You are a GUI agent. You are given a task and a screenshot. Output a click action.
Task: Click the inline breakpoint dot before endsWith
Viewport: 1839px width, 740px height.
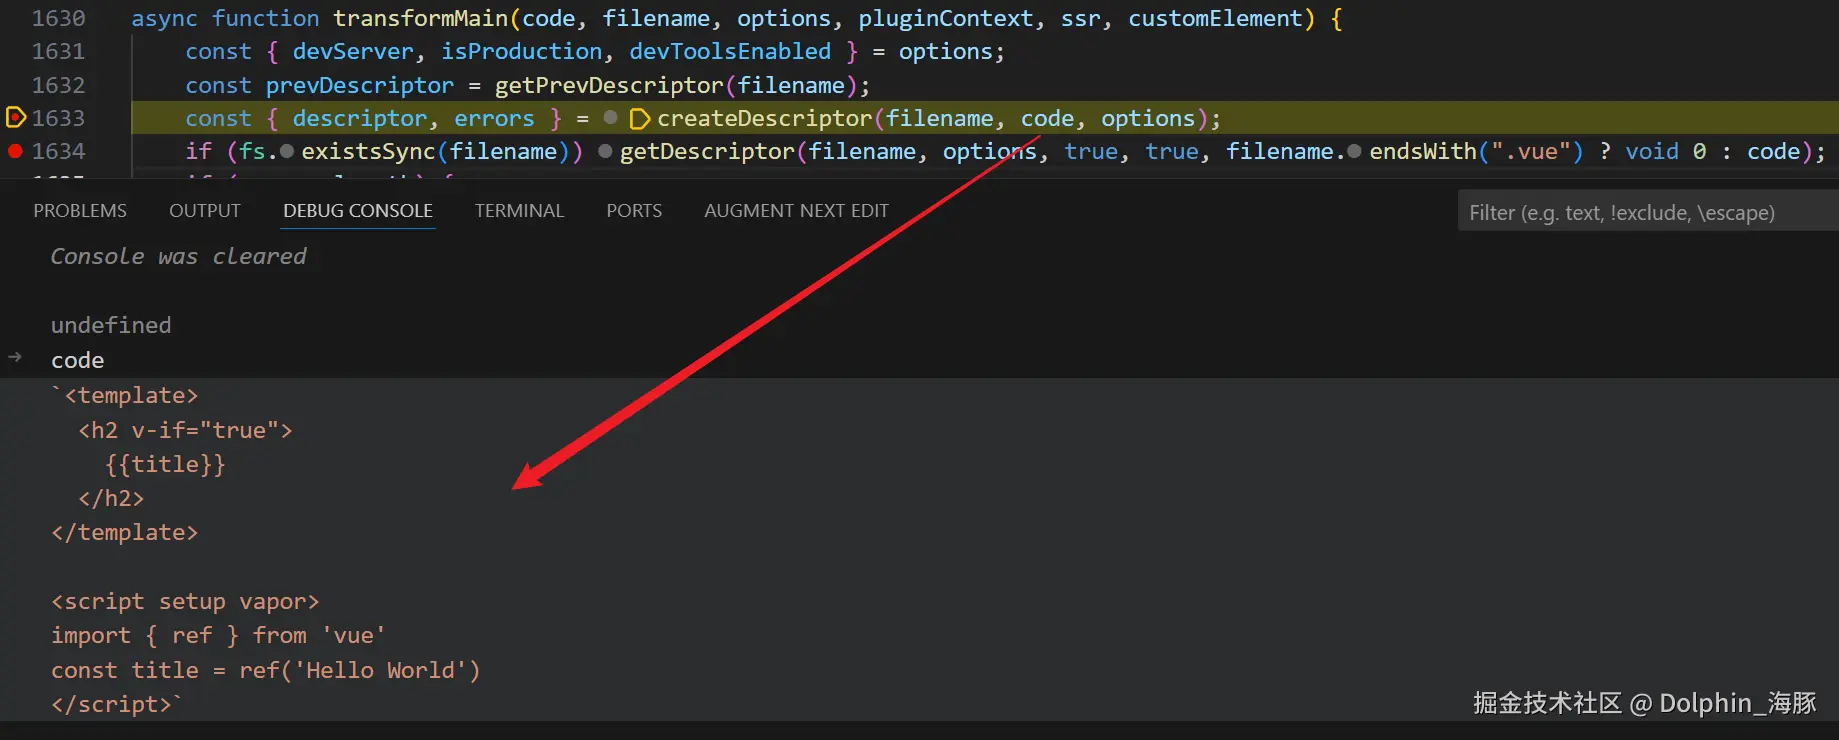point(1354,151)
